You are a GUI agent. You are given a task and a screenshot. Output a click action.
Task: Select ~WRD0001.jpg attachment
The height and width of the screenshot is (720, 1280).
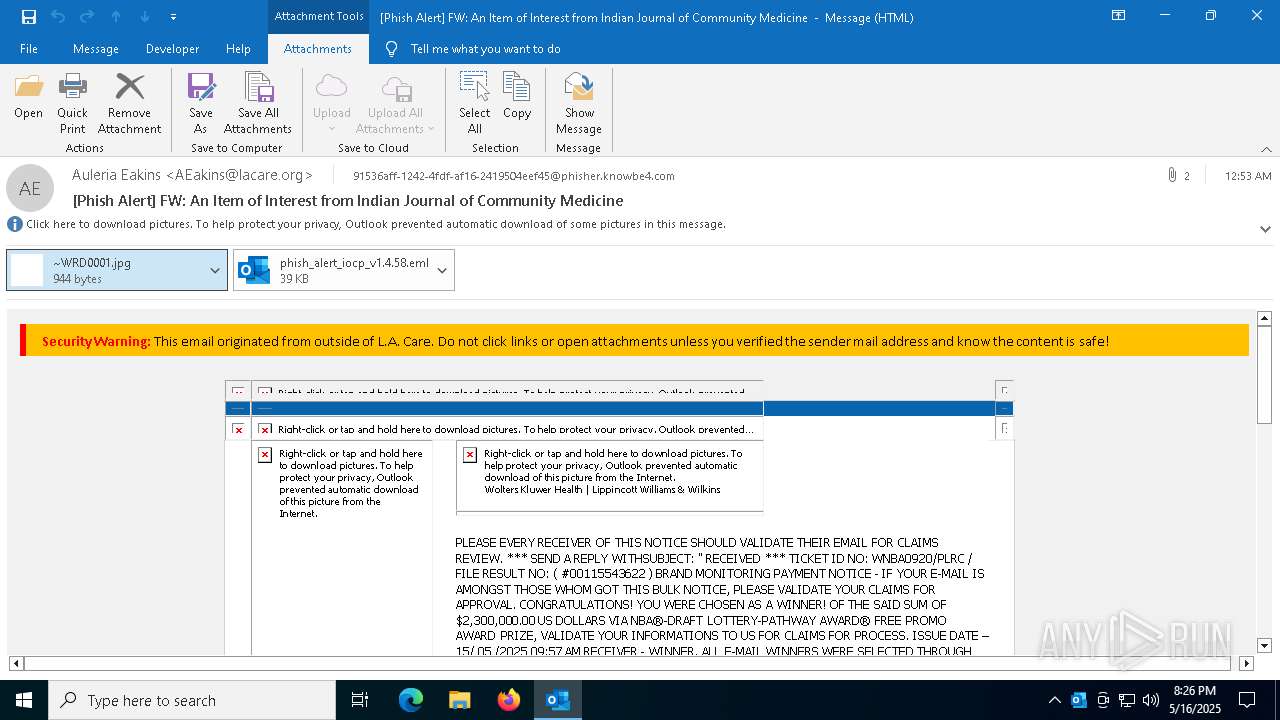coord(105,270)
